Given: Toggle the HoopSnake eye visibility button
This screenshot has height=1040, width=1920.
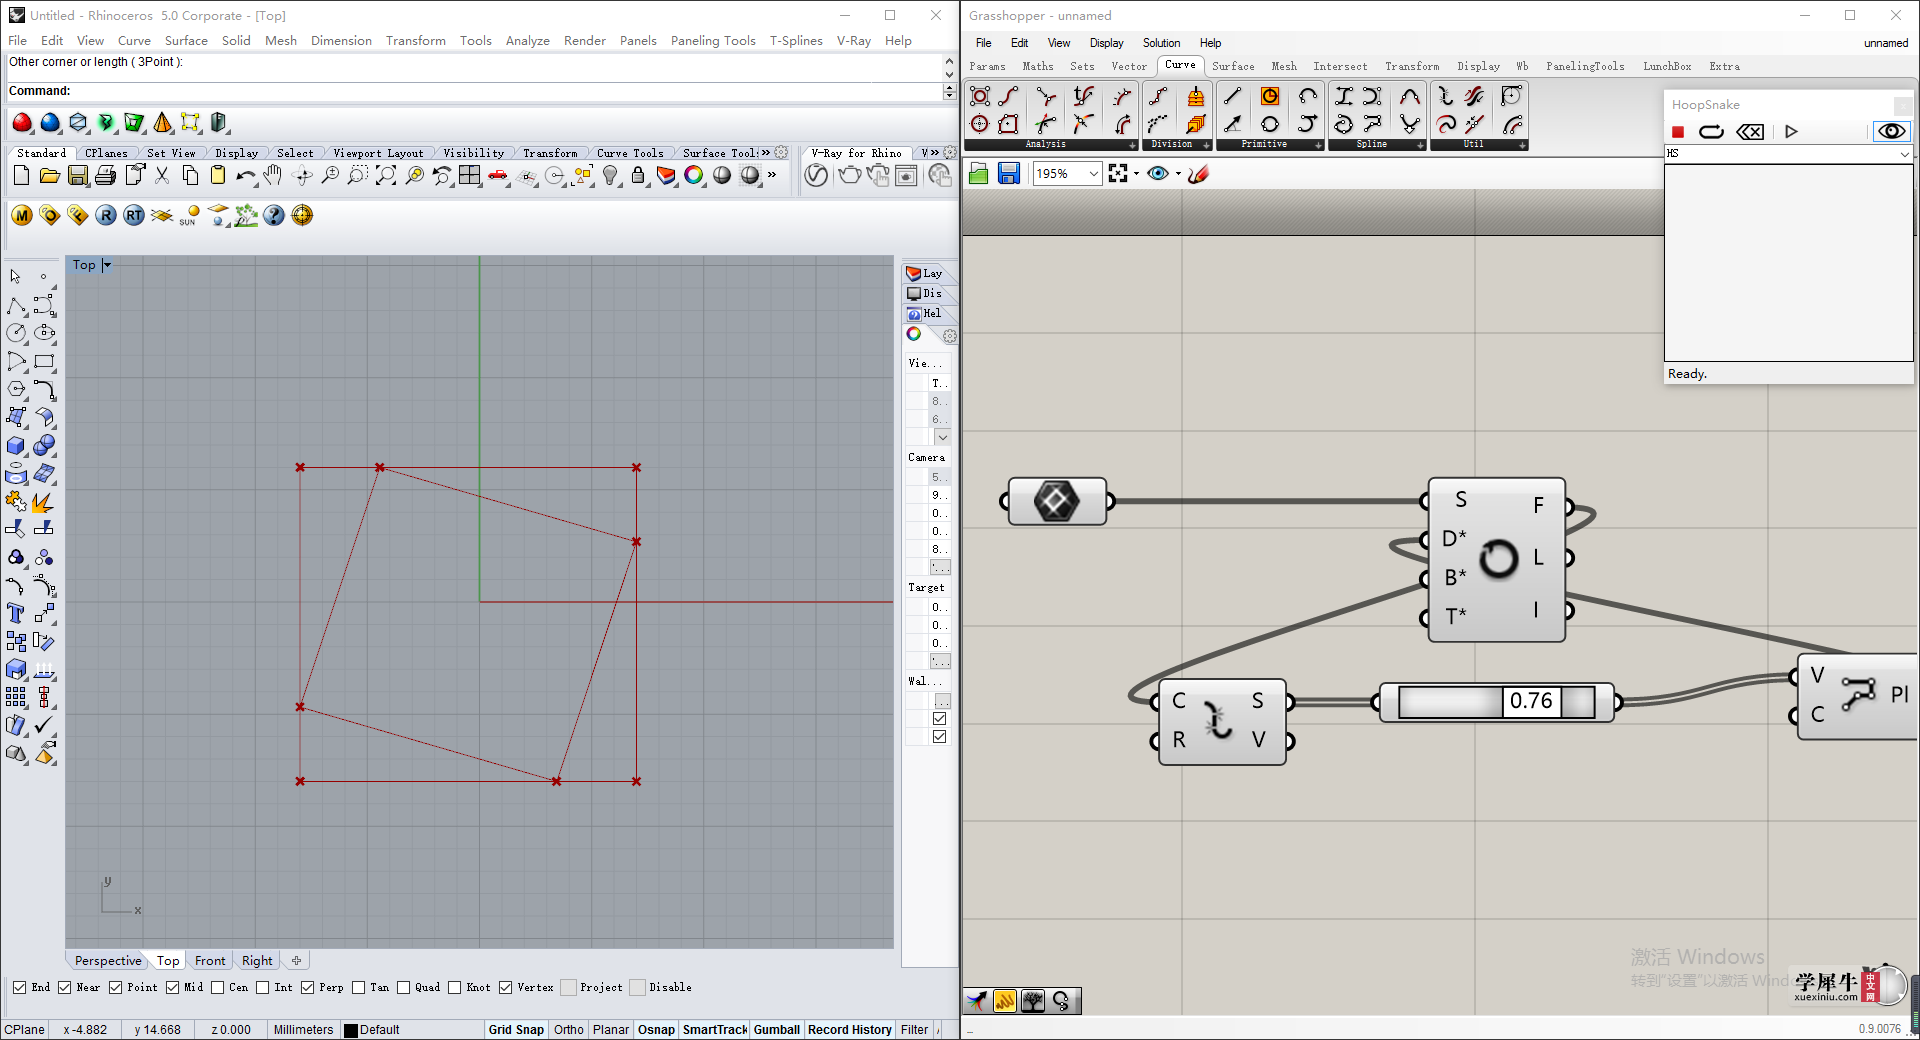Looking at the screenshot, I should (x=1890, y=131).
